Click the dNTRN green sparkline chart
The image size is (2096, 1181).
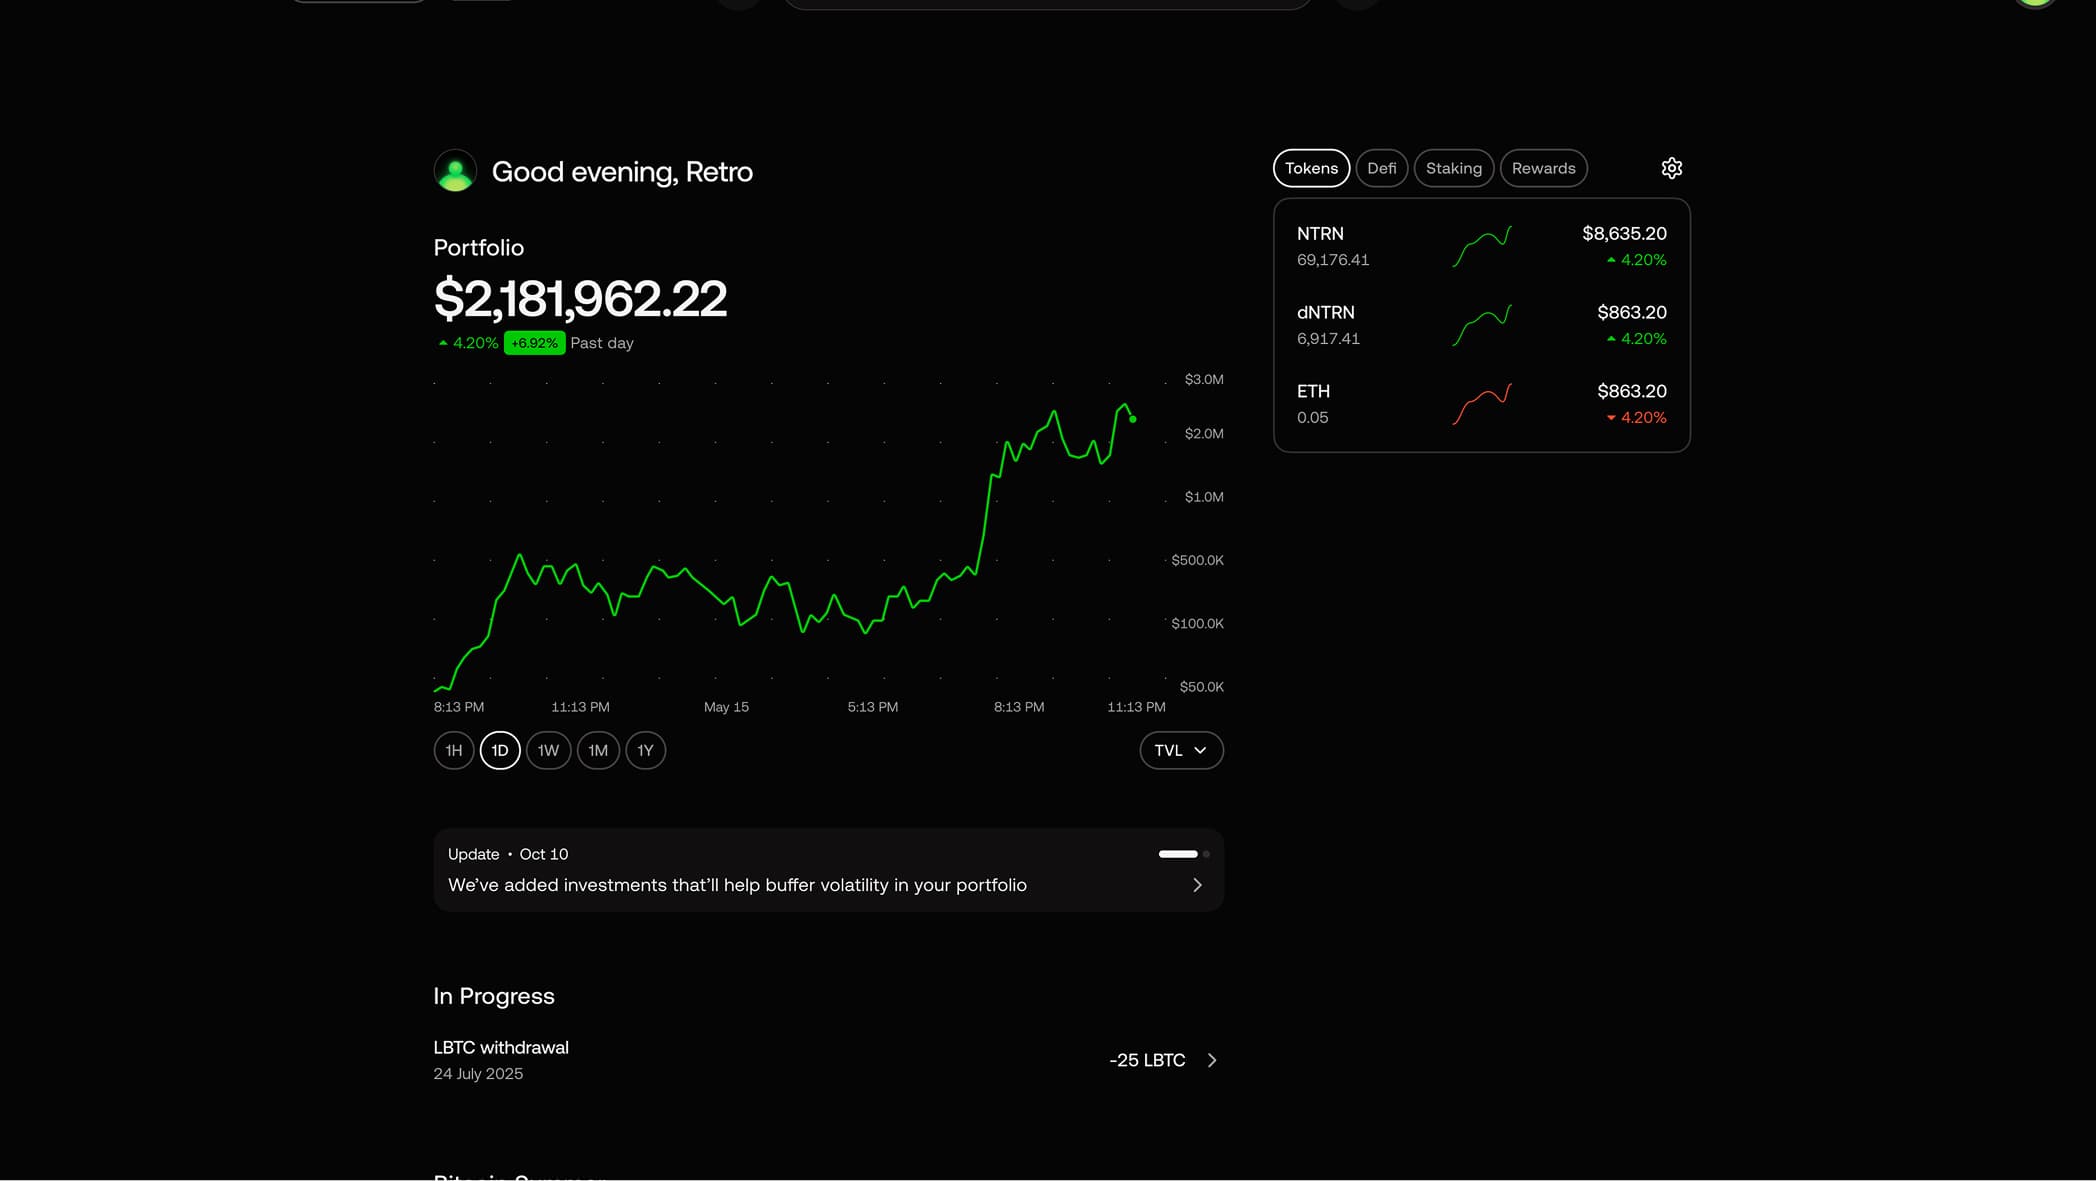point(1481,325)
